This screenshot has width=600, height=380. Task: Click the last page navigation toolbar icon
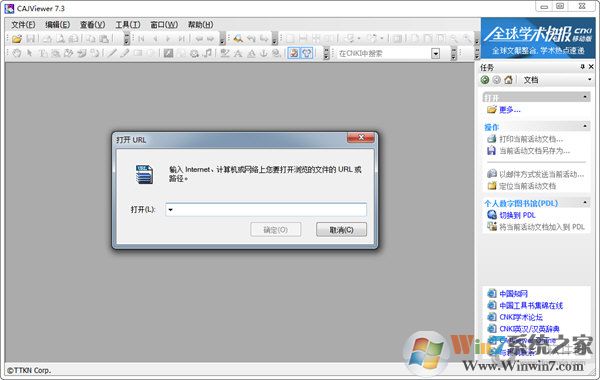(x=182, y=39)
